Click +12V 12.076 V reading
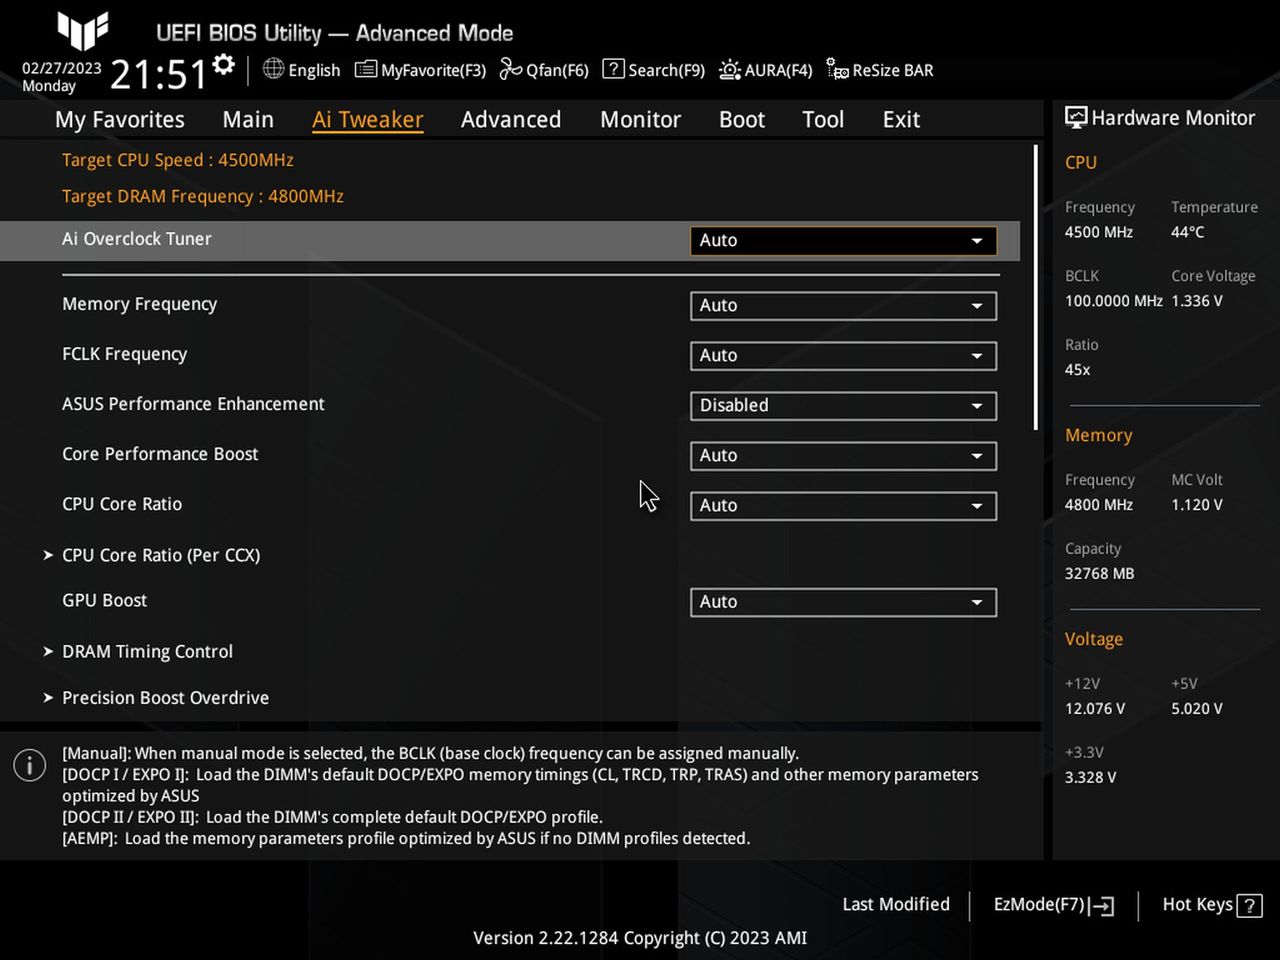1280x960 pixels. click(x=1095, y=709)
